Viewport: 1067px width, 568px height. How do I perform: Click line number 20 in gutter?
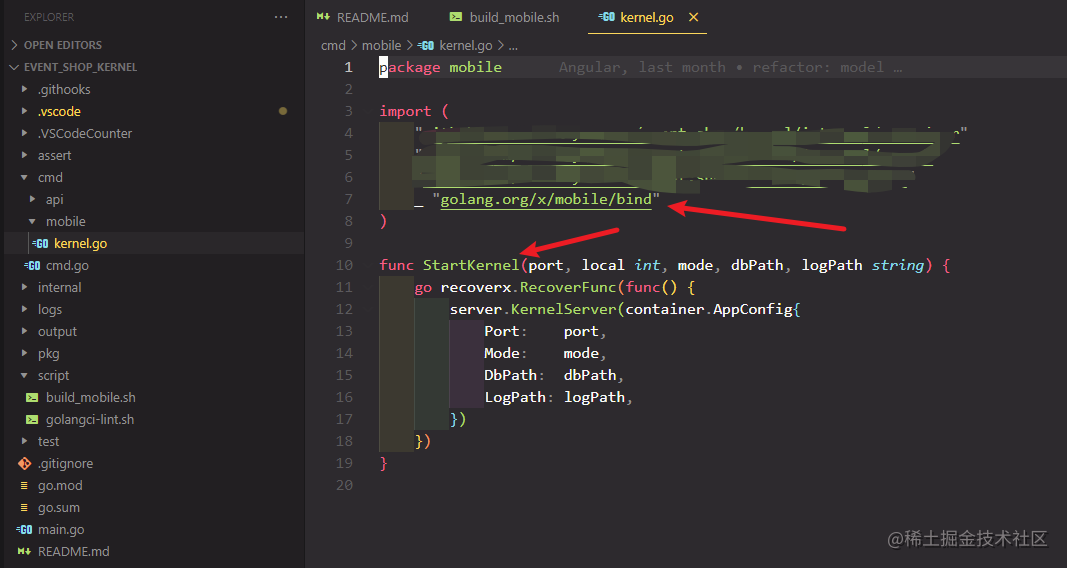click(344, 485)
